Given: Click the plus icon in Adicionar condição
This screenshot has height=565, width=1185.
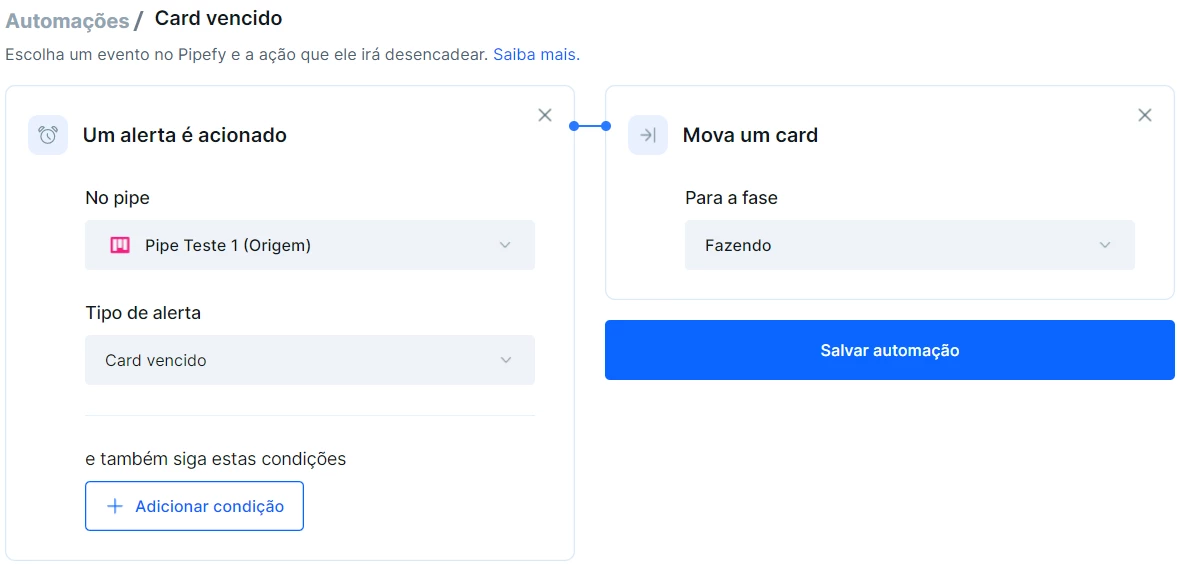Looking at the screenshot, I should 115,506.
